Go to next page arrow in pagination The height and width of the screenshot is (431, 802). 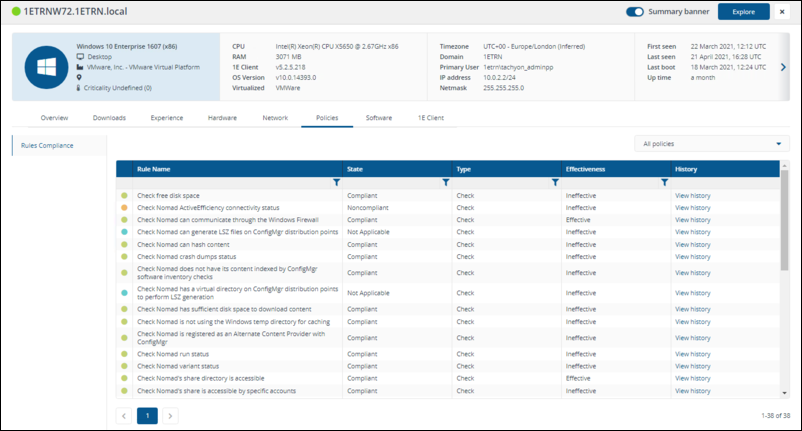click(171, 414)
